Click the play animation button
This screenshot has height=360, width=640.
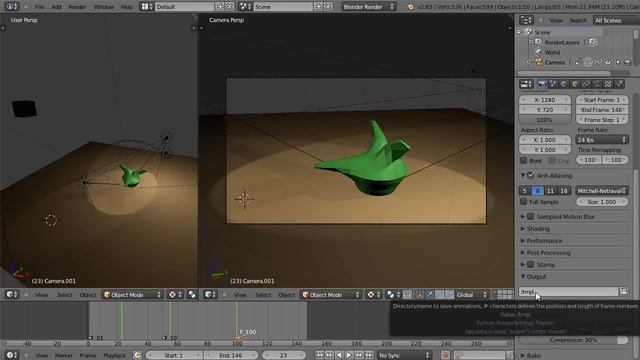pos(349,355)
